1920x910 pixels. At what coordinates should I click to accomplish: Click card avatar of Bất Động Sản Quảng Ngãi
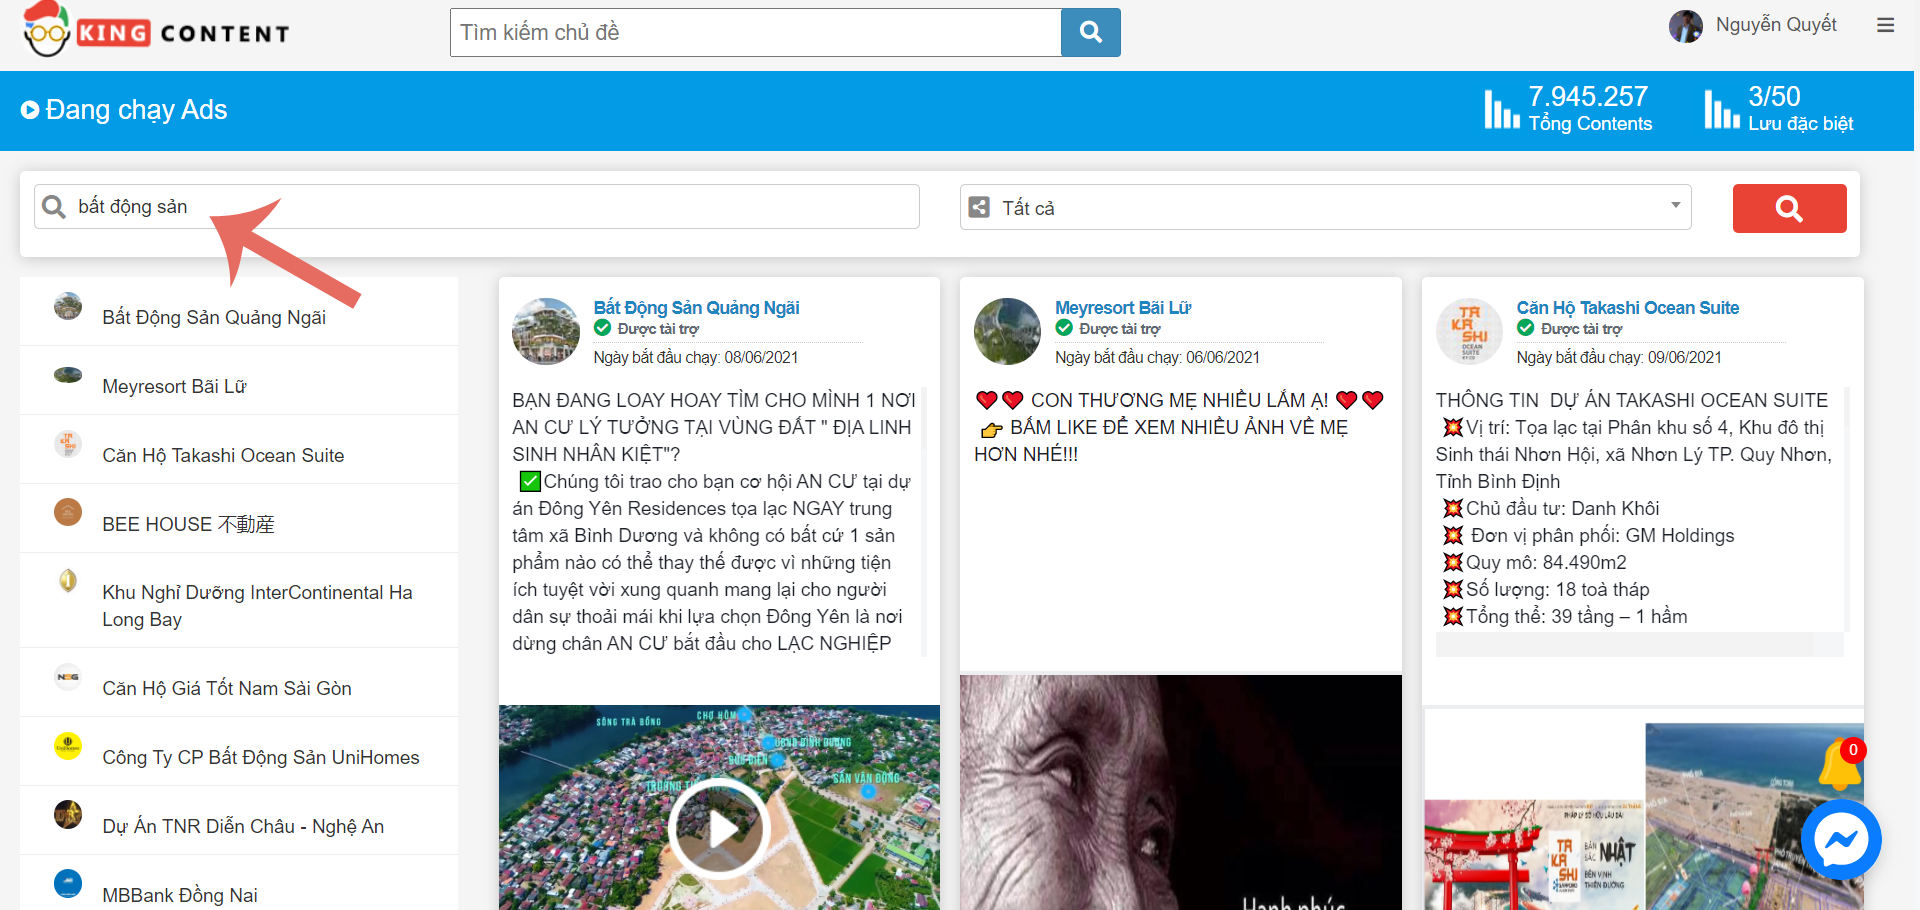[x=546, y=331]
